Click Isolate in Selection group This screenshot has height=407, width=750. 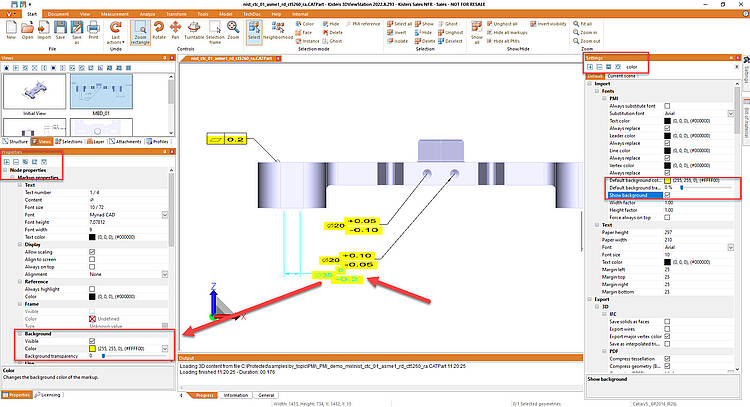tap(397, 41)
